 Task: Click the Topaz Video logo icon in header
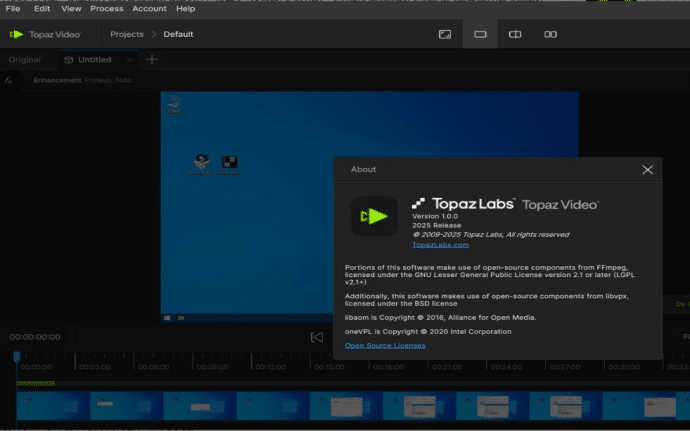16,34
